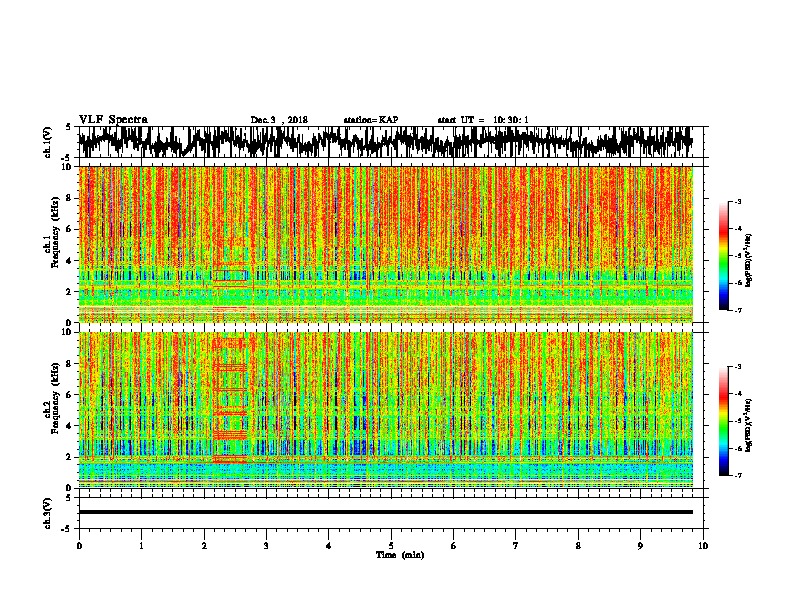Click the ch.3 flat black voltage trace
Image resolution: width=792 pixels, height=612 pixels.
385,512
